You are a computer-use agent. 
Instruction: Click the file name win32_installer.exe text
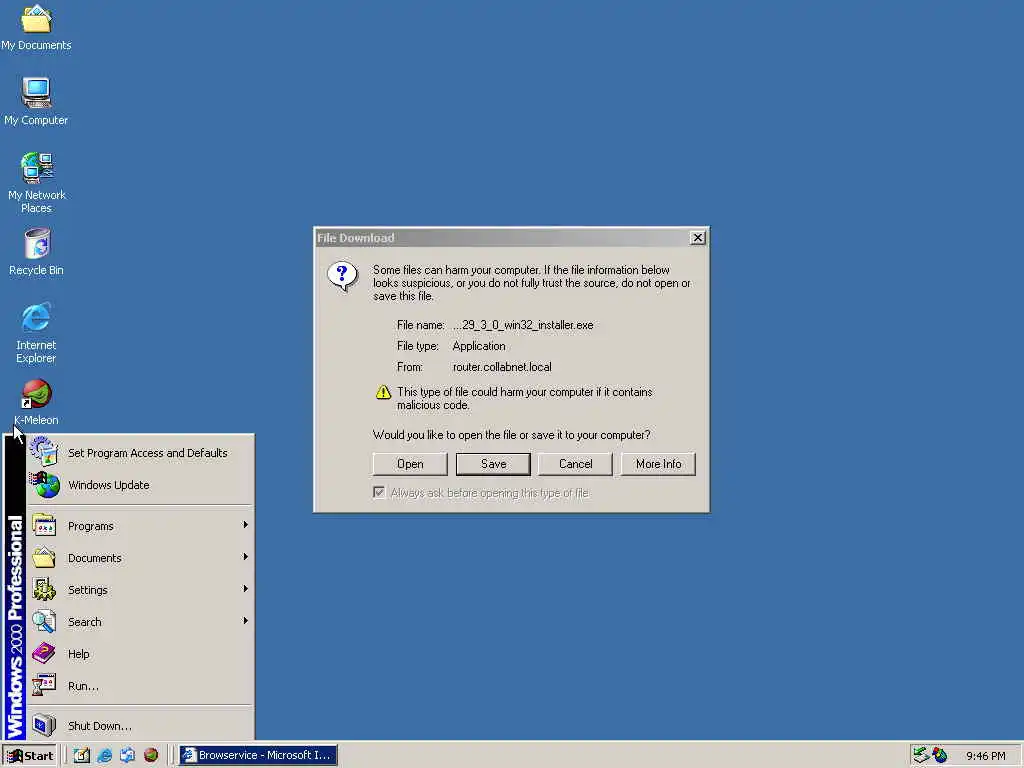pyautogui.click(x=523, y=325)
